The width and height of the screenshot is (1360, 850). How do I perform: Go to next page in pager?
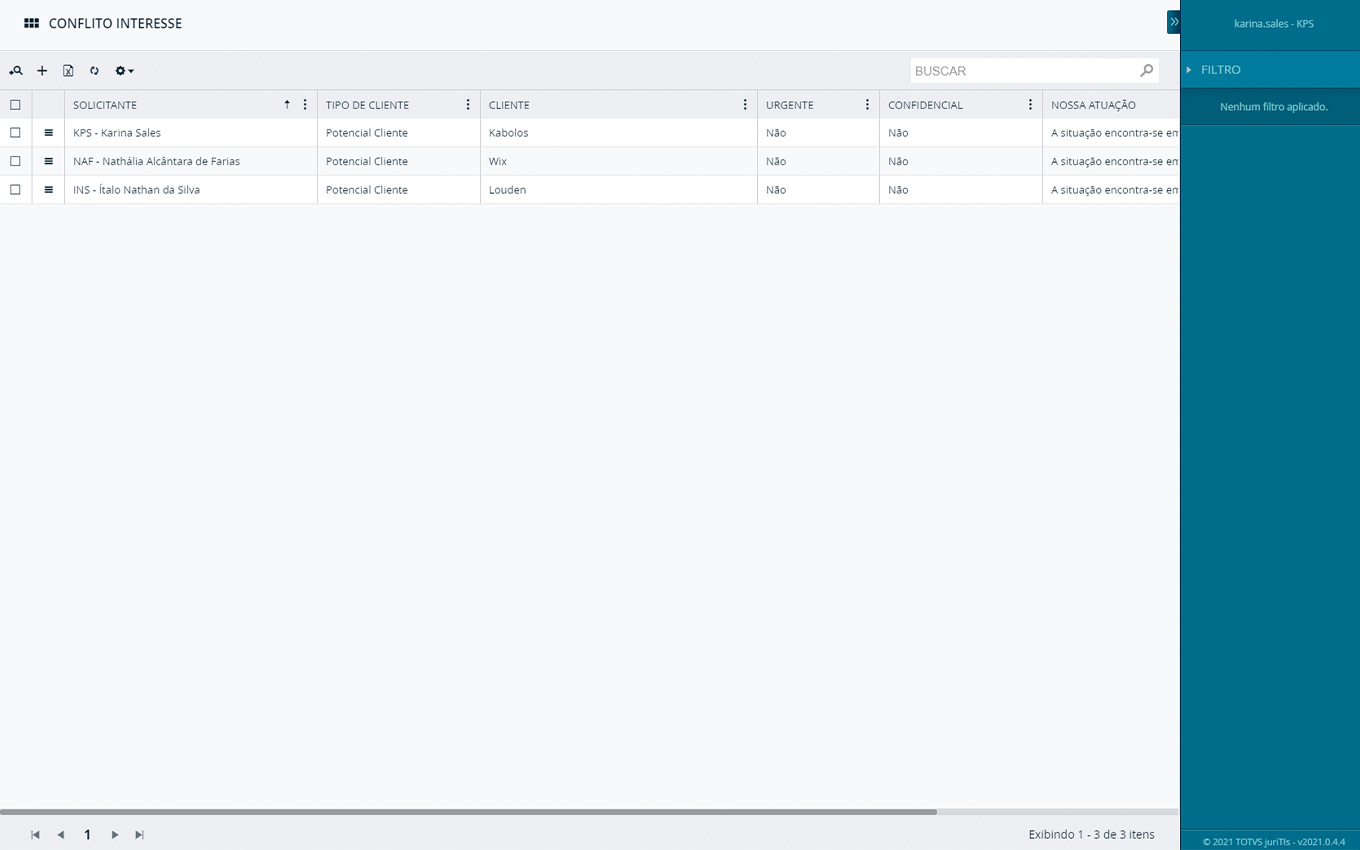click(115, 835)
